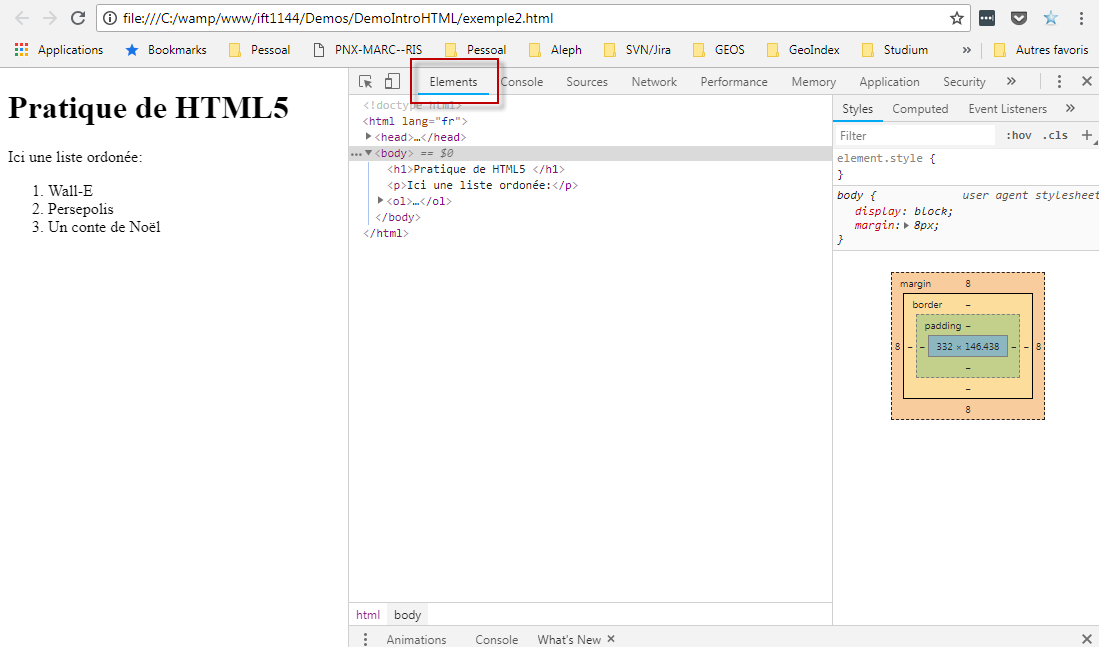Open the Performance tab
Image resolution: width=1099 pixels, height=647 pixels.
(734, 82)
